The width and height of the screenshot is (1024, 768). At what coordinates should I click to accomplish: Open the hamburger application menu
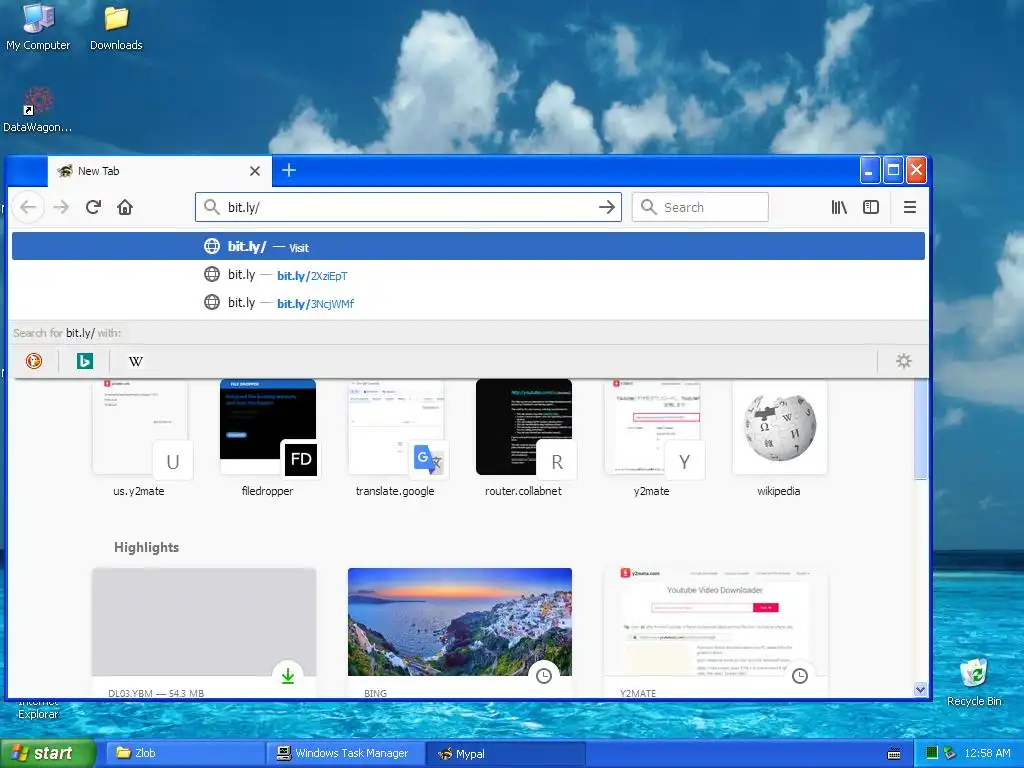(x=909, y=207)
